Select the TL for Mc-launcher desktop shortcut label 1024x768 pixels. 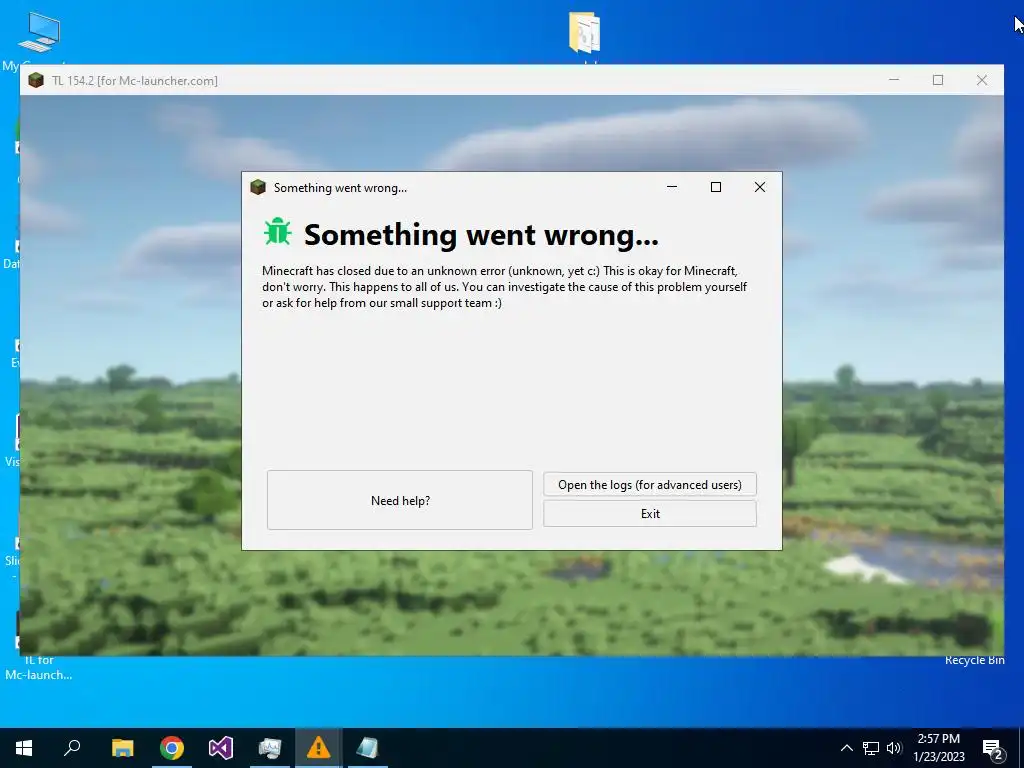tap(39, 667)
